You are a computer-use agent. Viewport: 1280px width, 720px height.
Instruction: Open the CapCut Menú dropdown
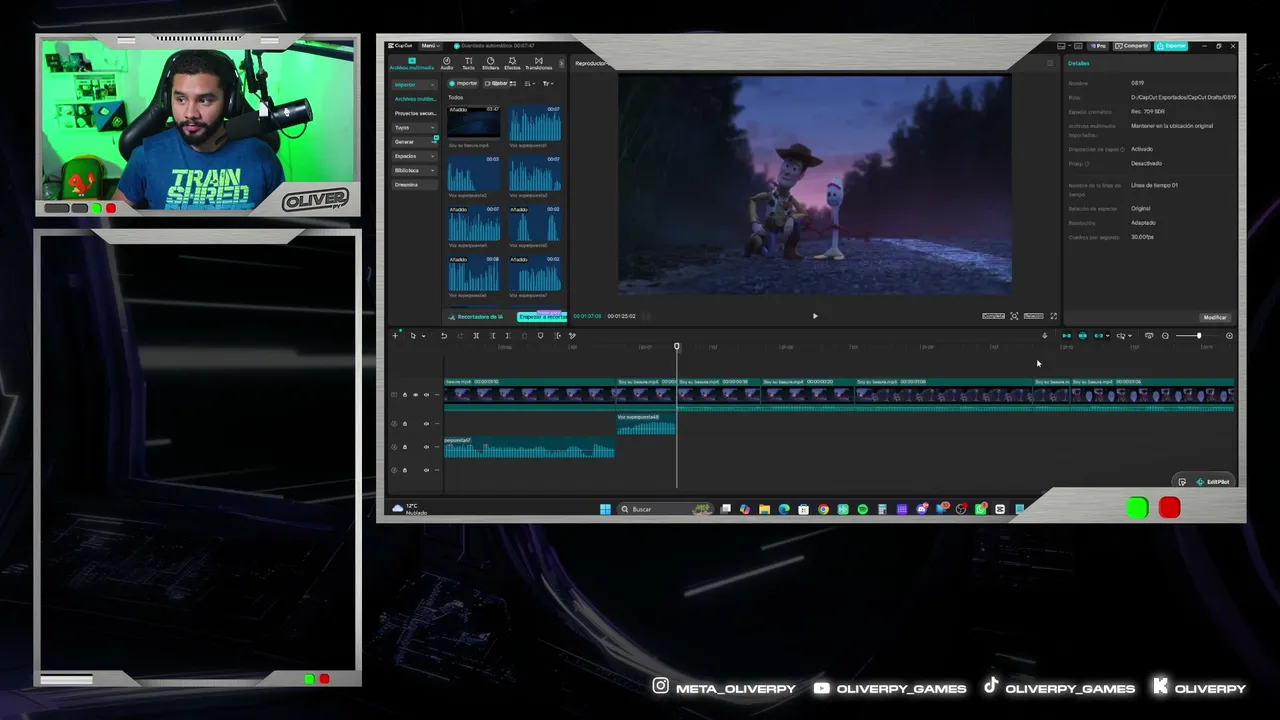coord(429,46)
